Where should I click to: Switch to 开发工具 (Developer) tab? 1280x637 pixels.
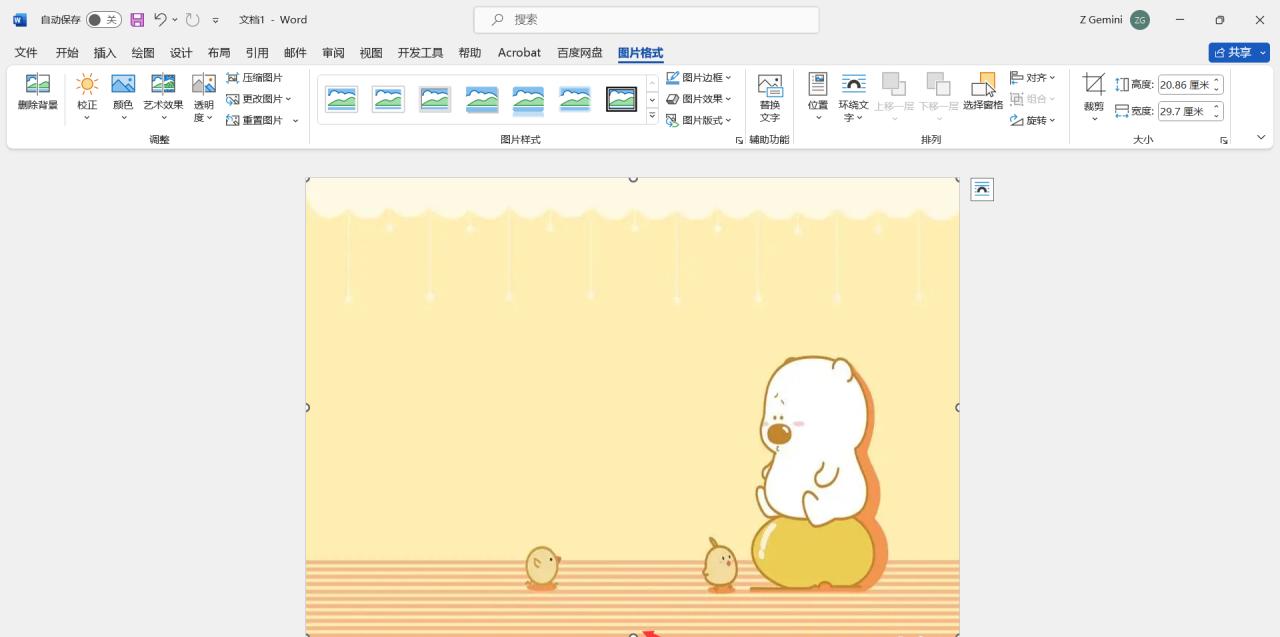420,53
